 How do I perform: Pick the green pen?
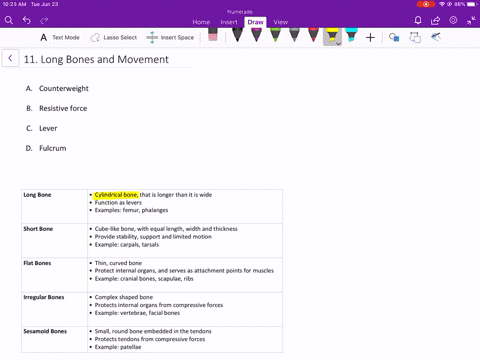coord(275,35)
